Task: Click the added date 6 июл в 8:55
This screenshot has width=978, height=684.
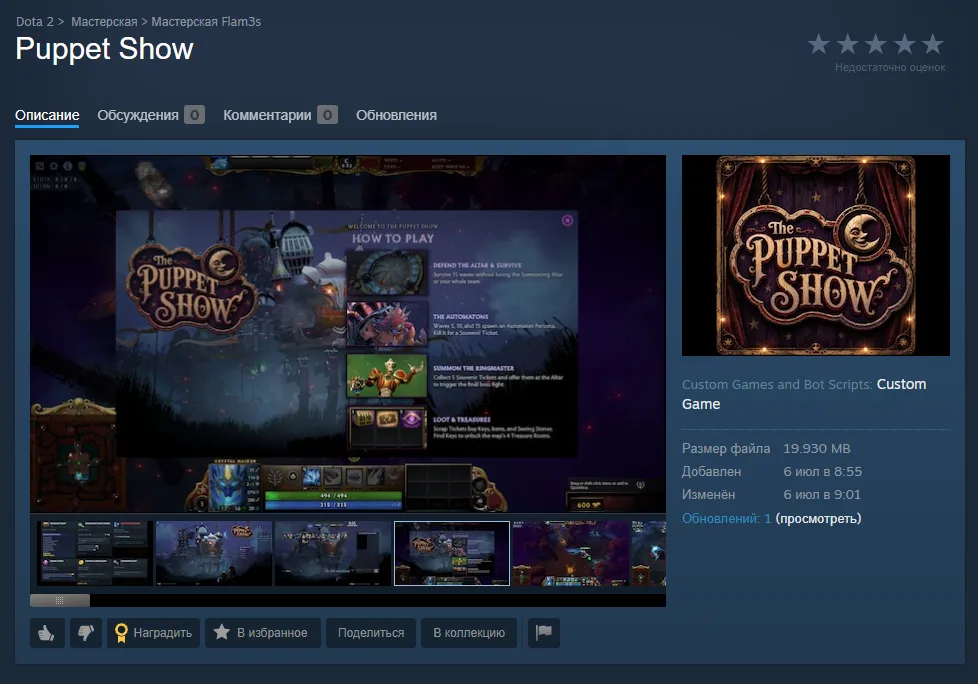Action: 823,471
